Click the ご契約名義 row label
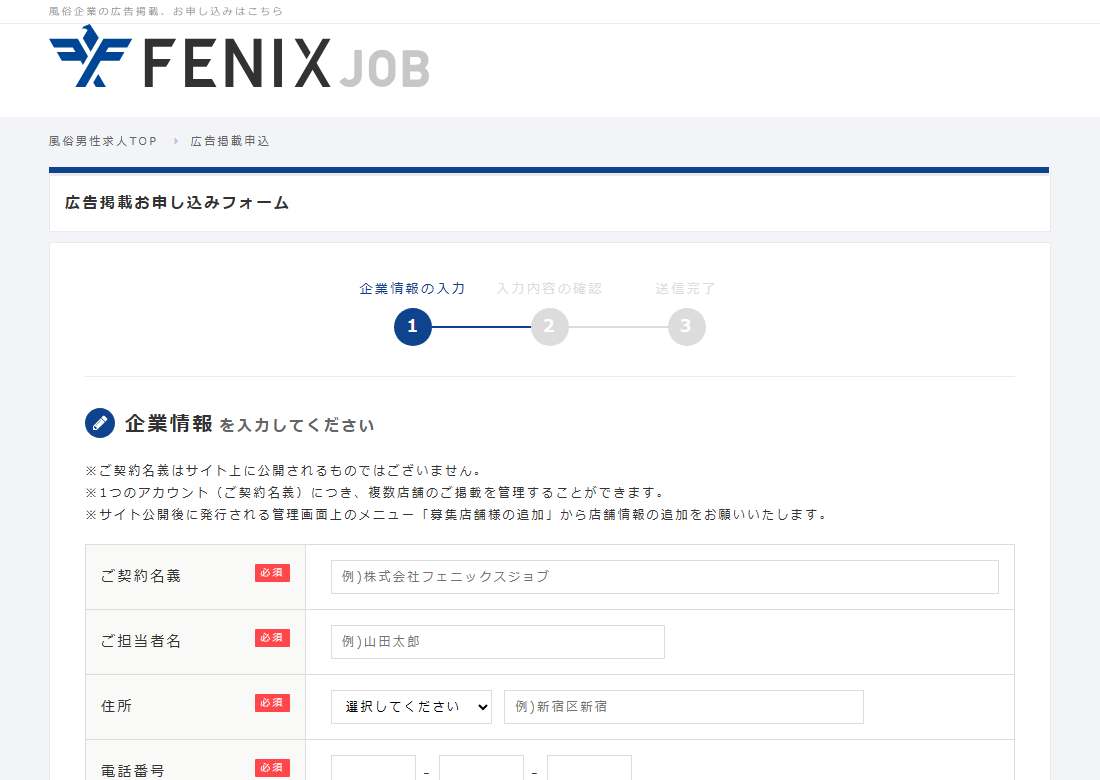1100x780 pixels. pos(141,576)
